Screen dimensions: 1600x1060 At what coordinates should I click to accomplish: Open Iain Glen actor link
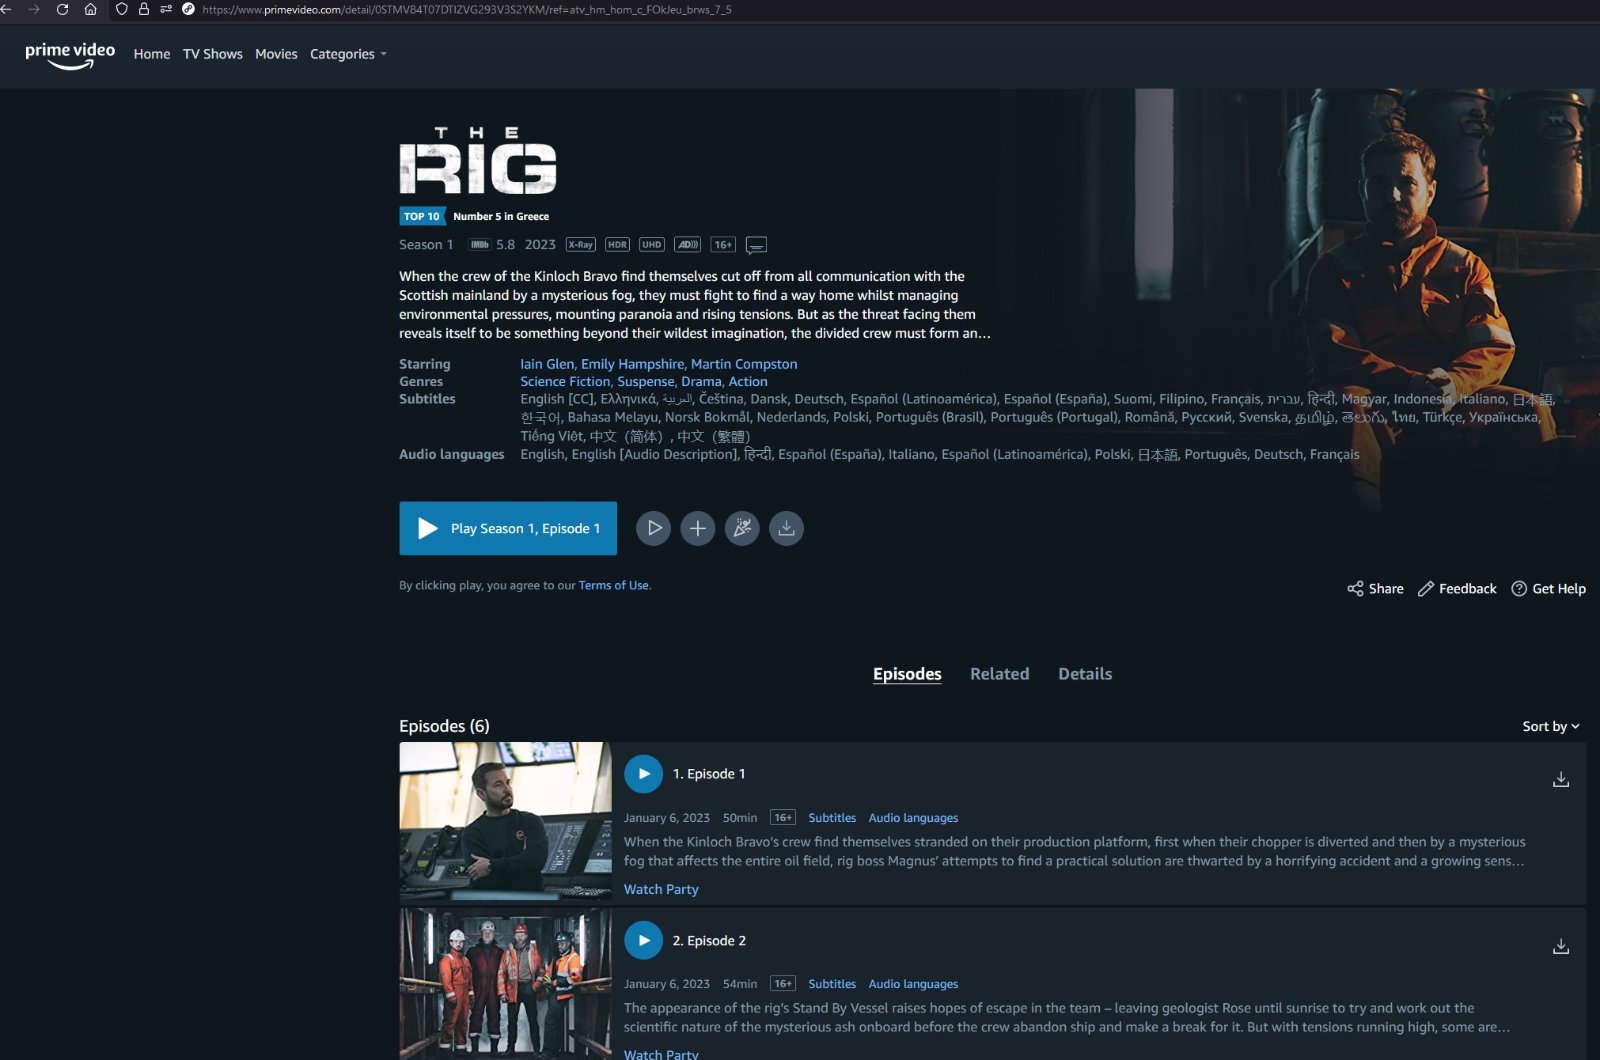point(547,364)
